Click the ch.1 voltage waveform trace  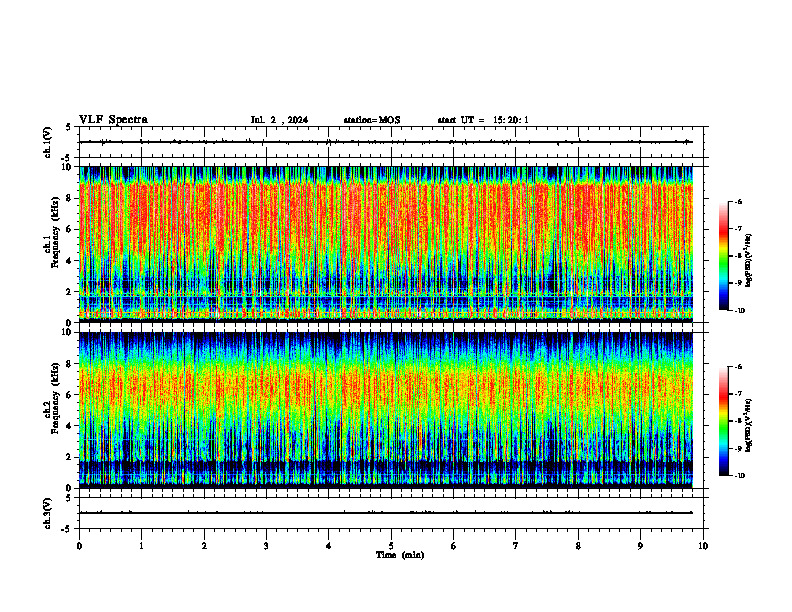pyautogui.click(x=386, y=142)
